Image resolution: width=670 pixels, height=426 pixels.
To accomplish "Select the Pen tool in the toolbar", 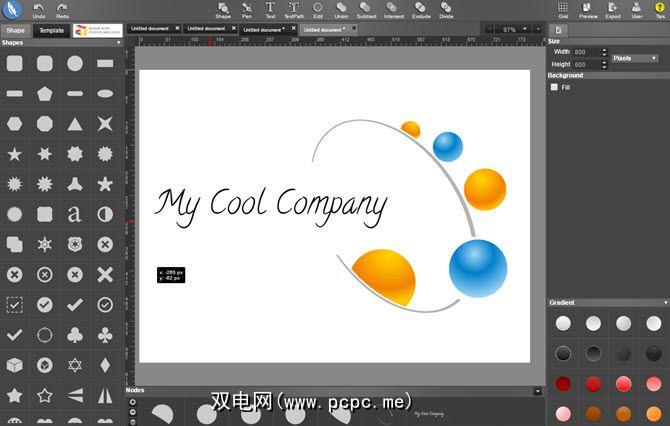I will click(x=246, y=9).
